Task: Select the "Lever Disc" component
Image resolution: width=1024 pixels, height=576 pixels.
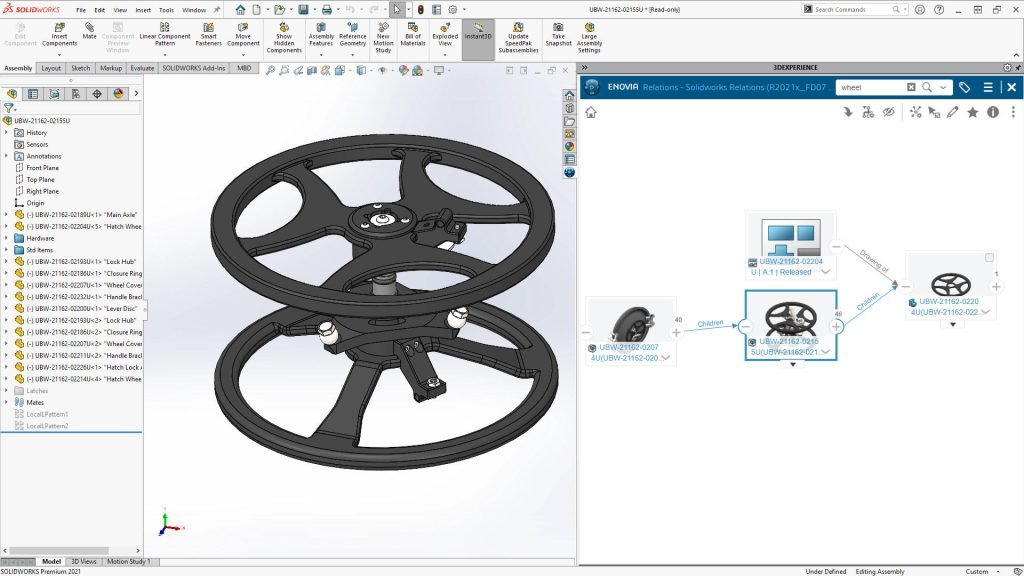Action: tap(80, 308)
